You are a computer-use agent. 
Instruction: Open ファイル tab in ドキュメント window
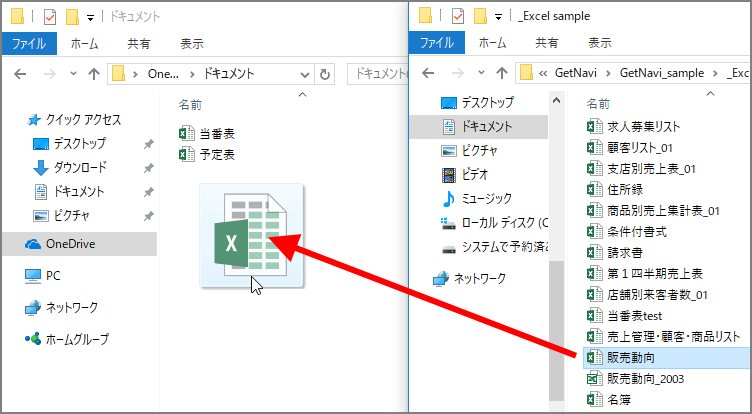click(x=29, y=44)
